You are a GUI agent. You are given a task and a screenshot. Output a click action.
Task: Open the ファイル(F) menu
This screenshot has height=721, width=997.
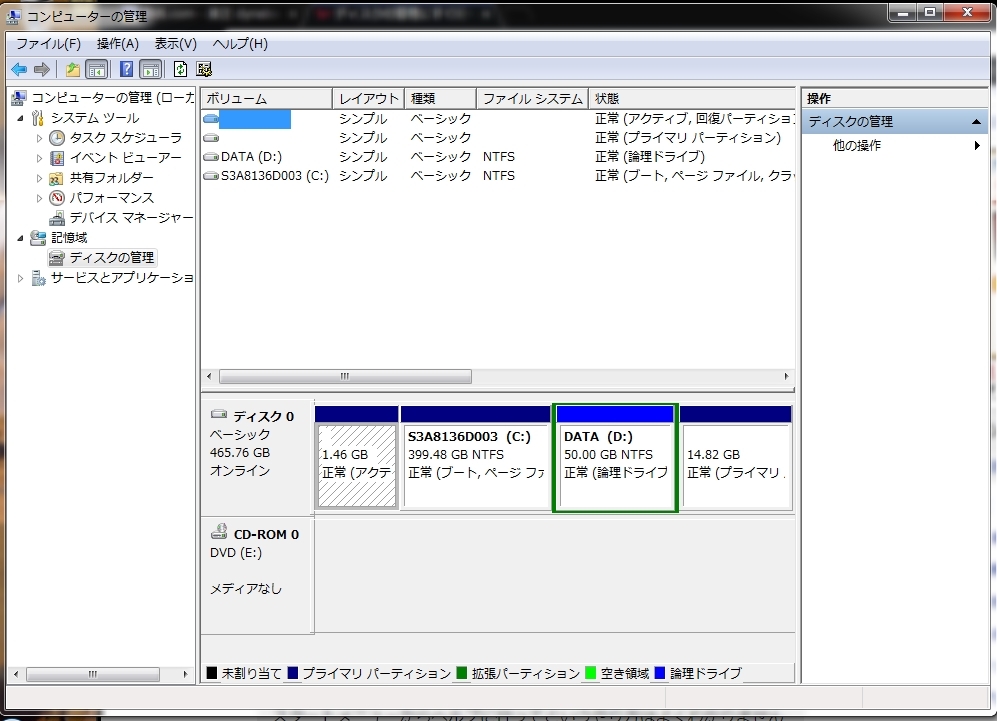pos(48,44)
